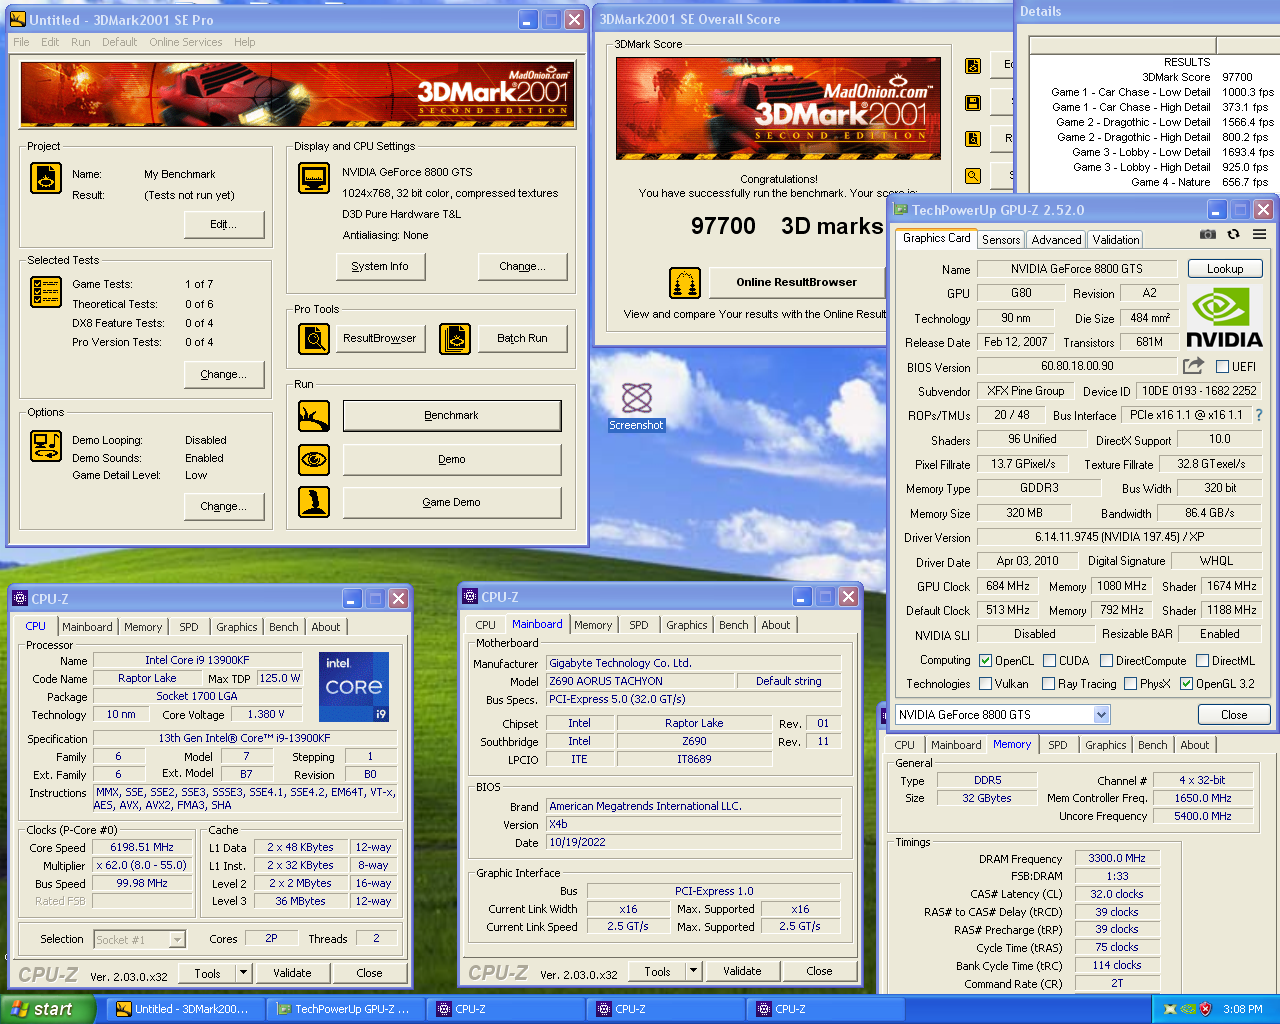Toggle the UEFI checkbox in GPU-Z

[1222, 367]
